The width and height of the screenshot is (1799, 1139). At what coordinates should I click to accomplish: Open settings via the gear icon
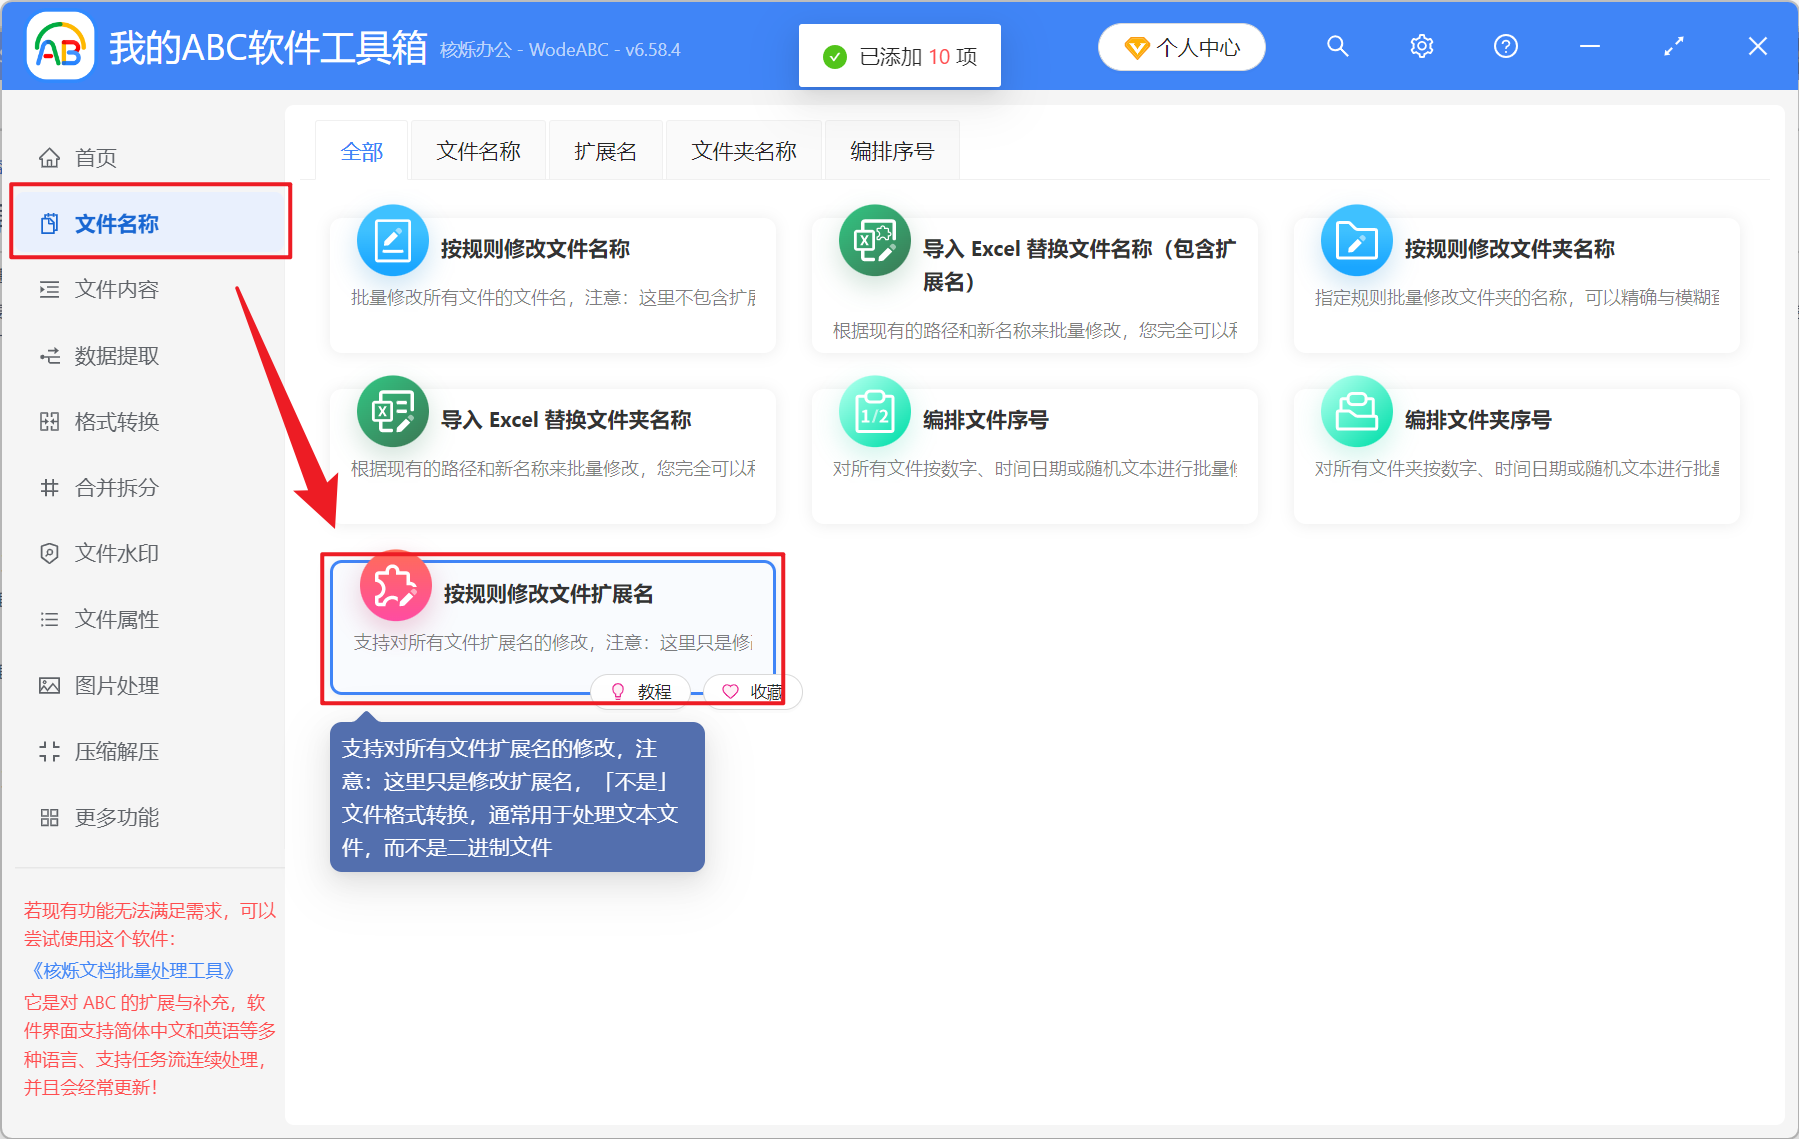tap(1421, 46)
